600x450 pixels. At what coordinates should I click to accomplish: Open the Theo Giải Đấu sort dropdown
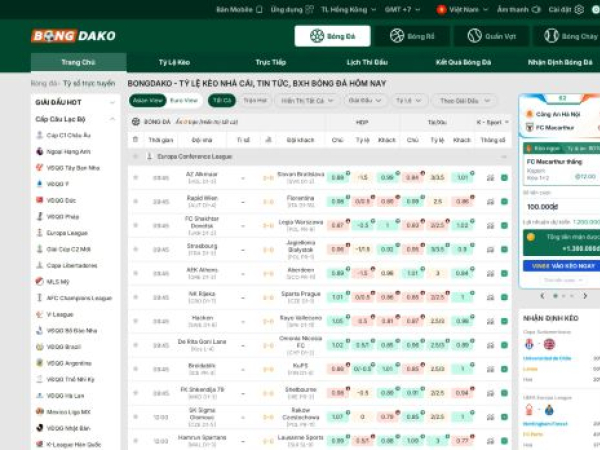point(462,101)
